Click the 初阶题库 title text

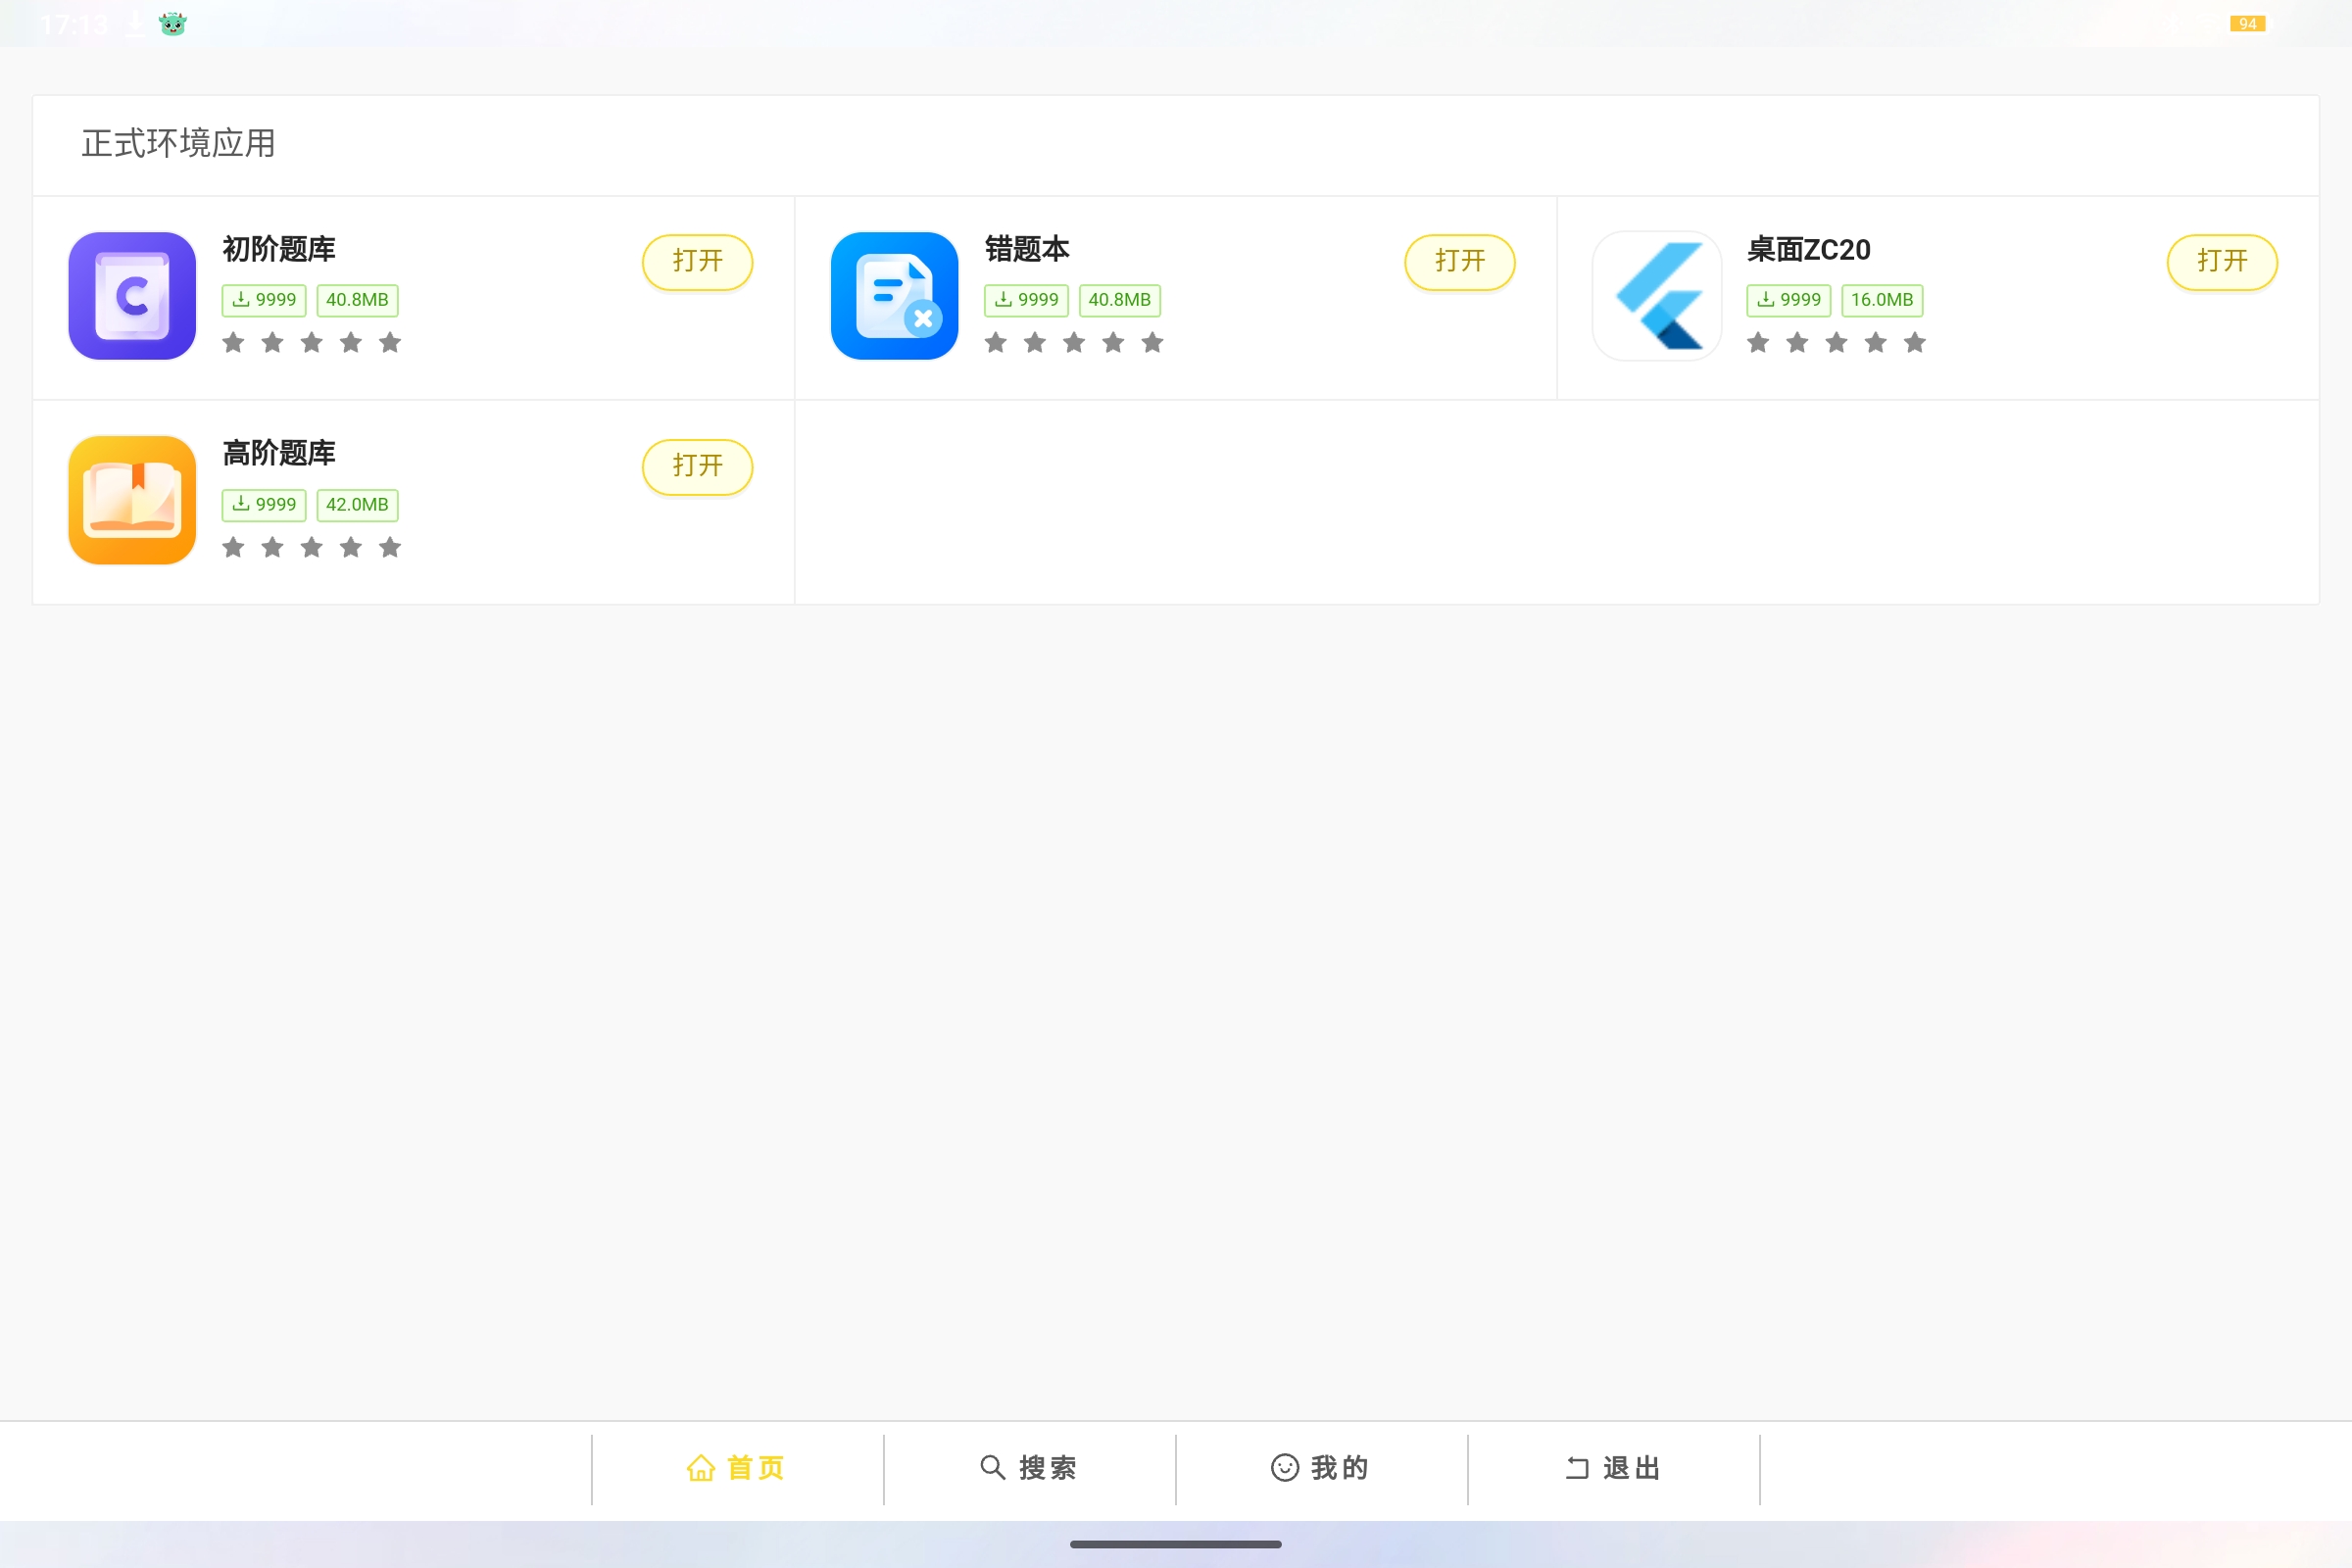tap(279, 249)
